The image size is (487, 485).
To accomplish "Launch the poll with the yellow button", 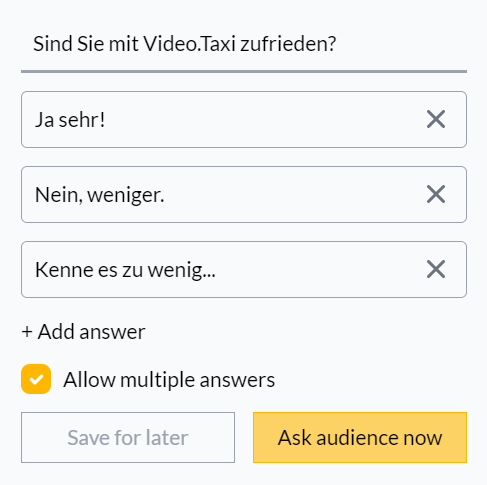I will [x=360, y=437].
